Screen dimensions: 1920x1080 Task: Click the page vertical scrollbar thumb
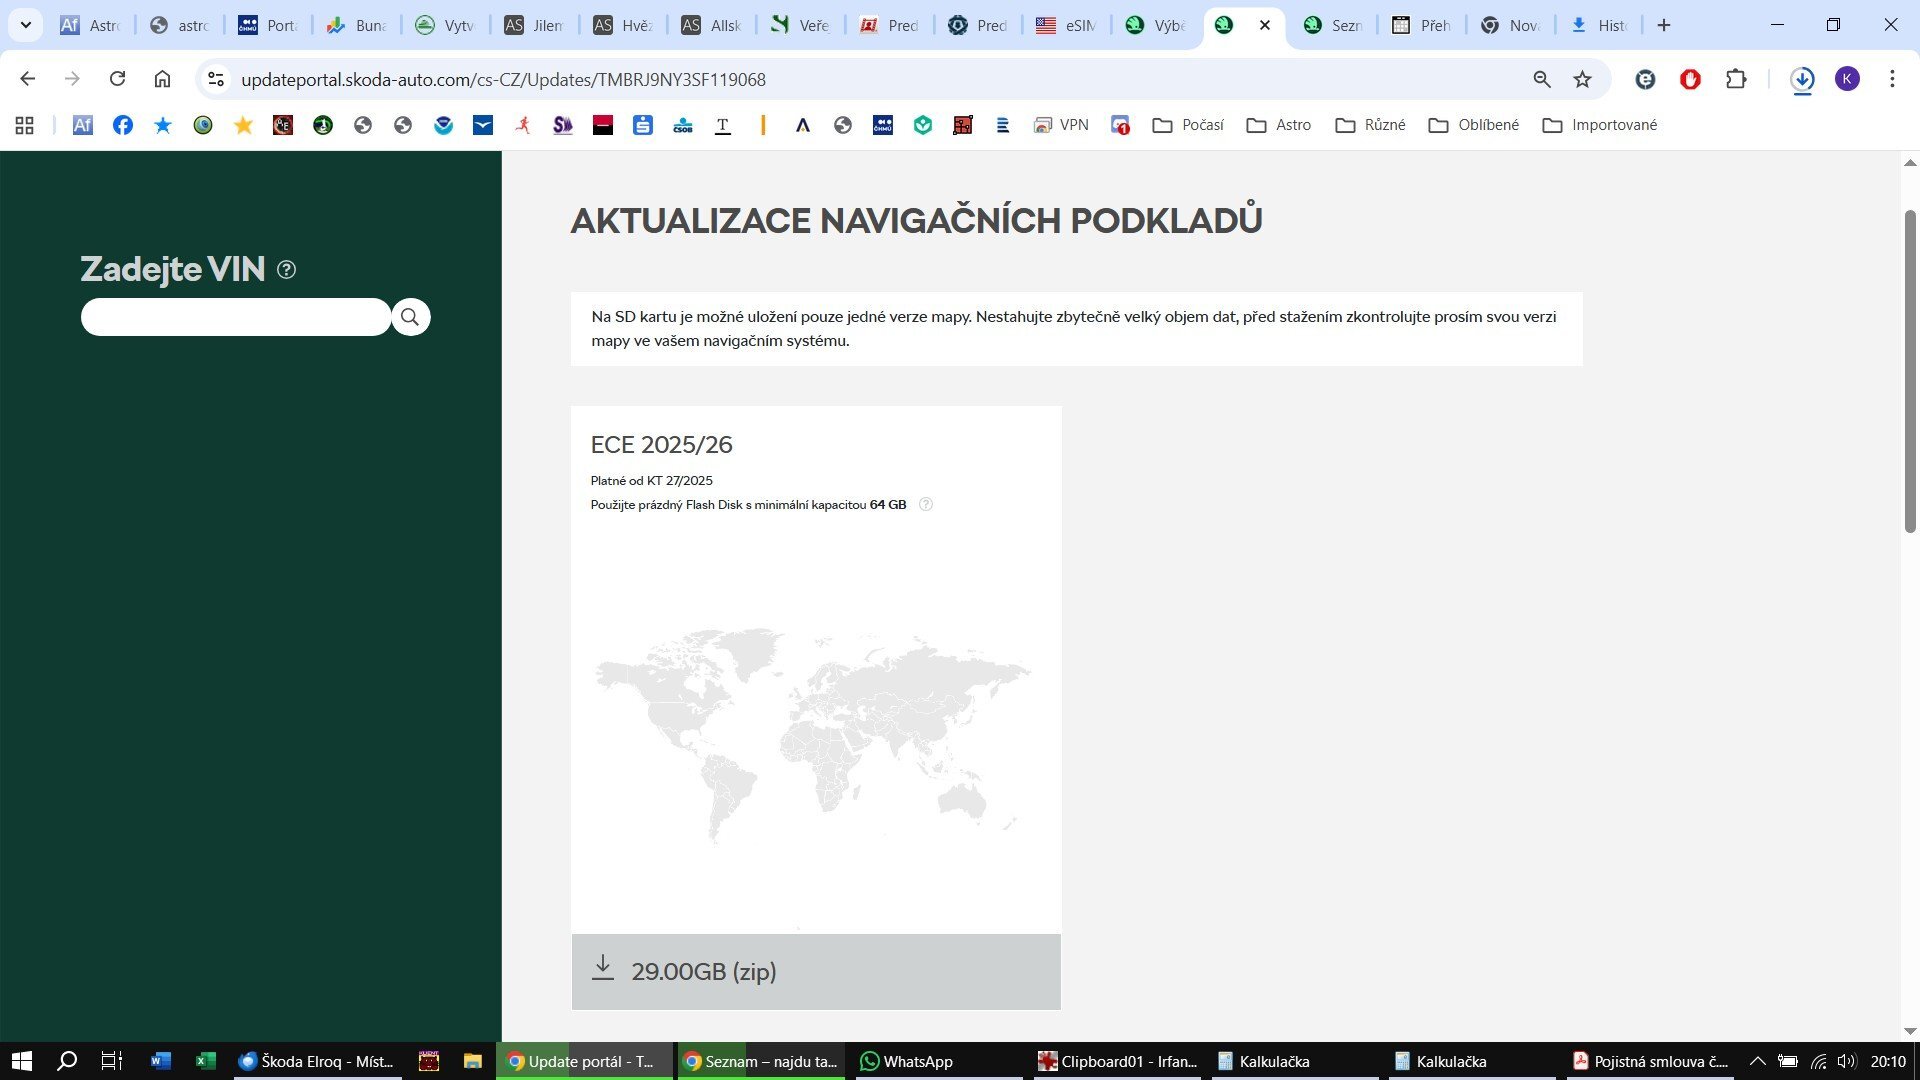coord(1910,371)
